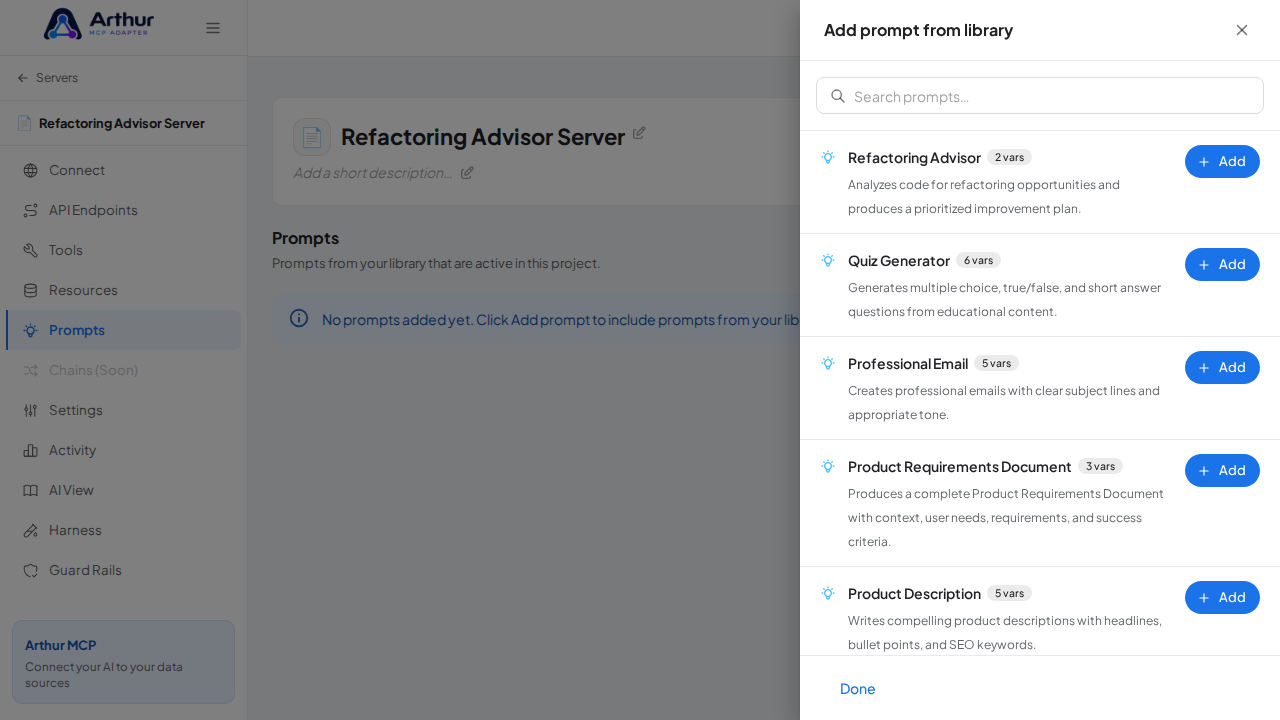
Task: Click the API Endpoints route icon
Action: 31,210
